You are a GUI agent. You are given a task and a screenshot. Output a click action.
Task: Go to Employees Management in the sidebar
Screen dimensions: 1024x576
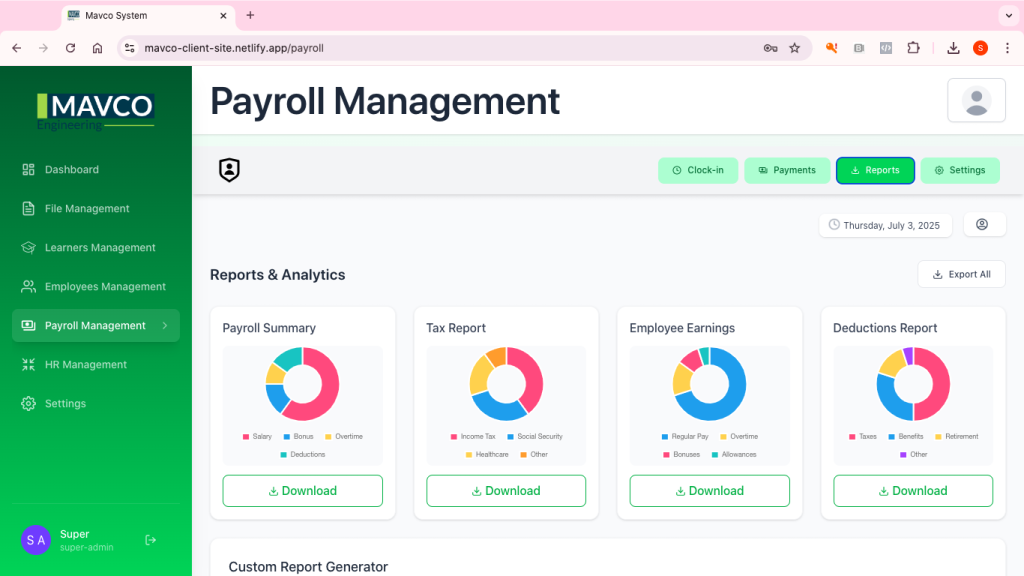pos(105,287)
